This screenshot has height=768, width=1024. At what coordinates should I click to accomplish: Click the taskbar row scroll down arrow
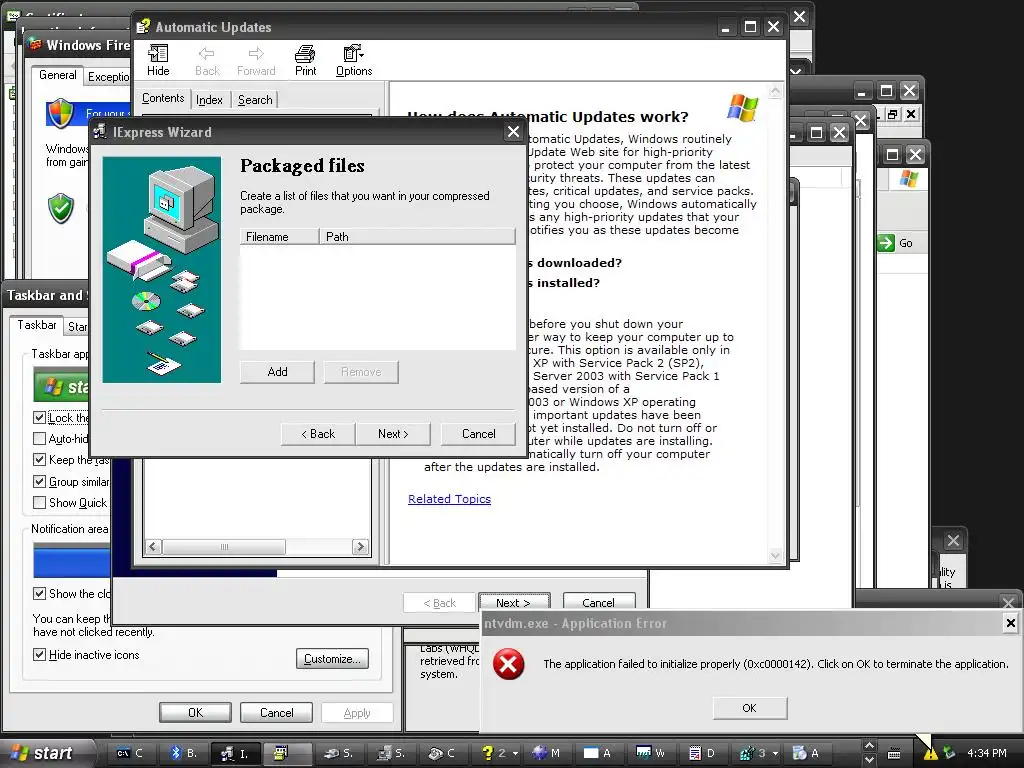pyautogui.click(x=869, y=760)
